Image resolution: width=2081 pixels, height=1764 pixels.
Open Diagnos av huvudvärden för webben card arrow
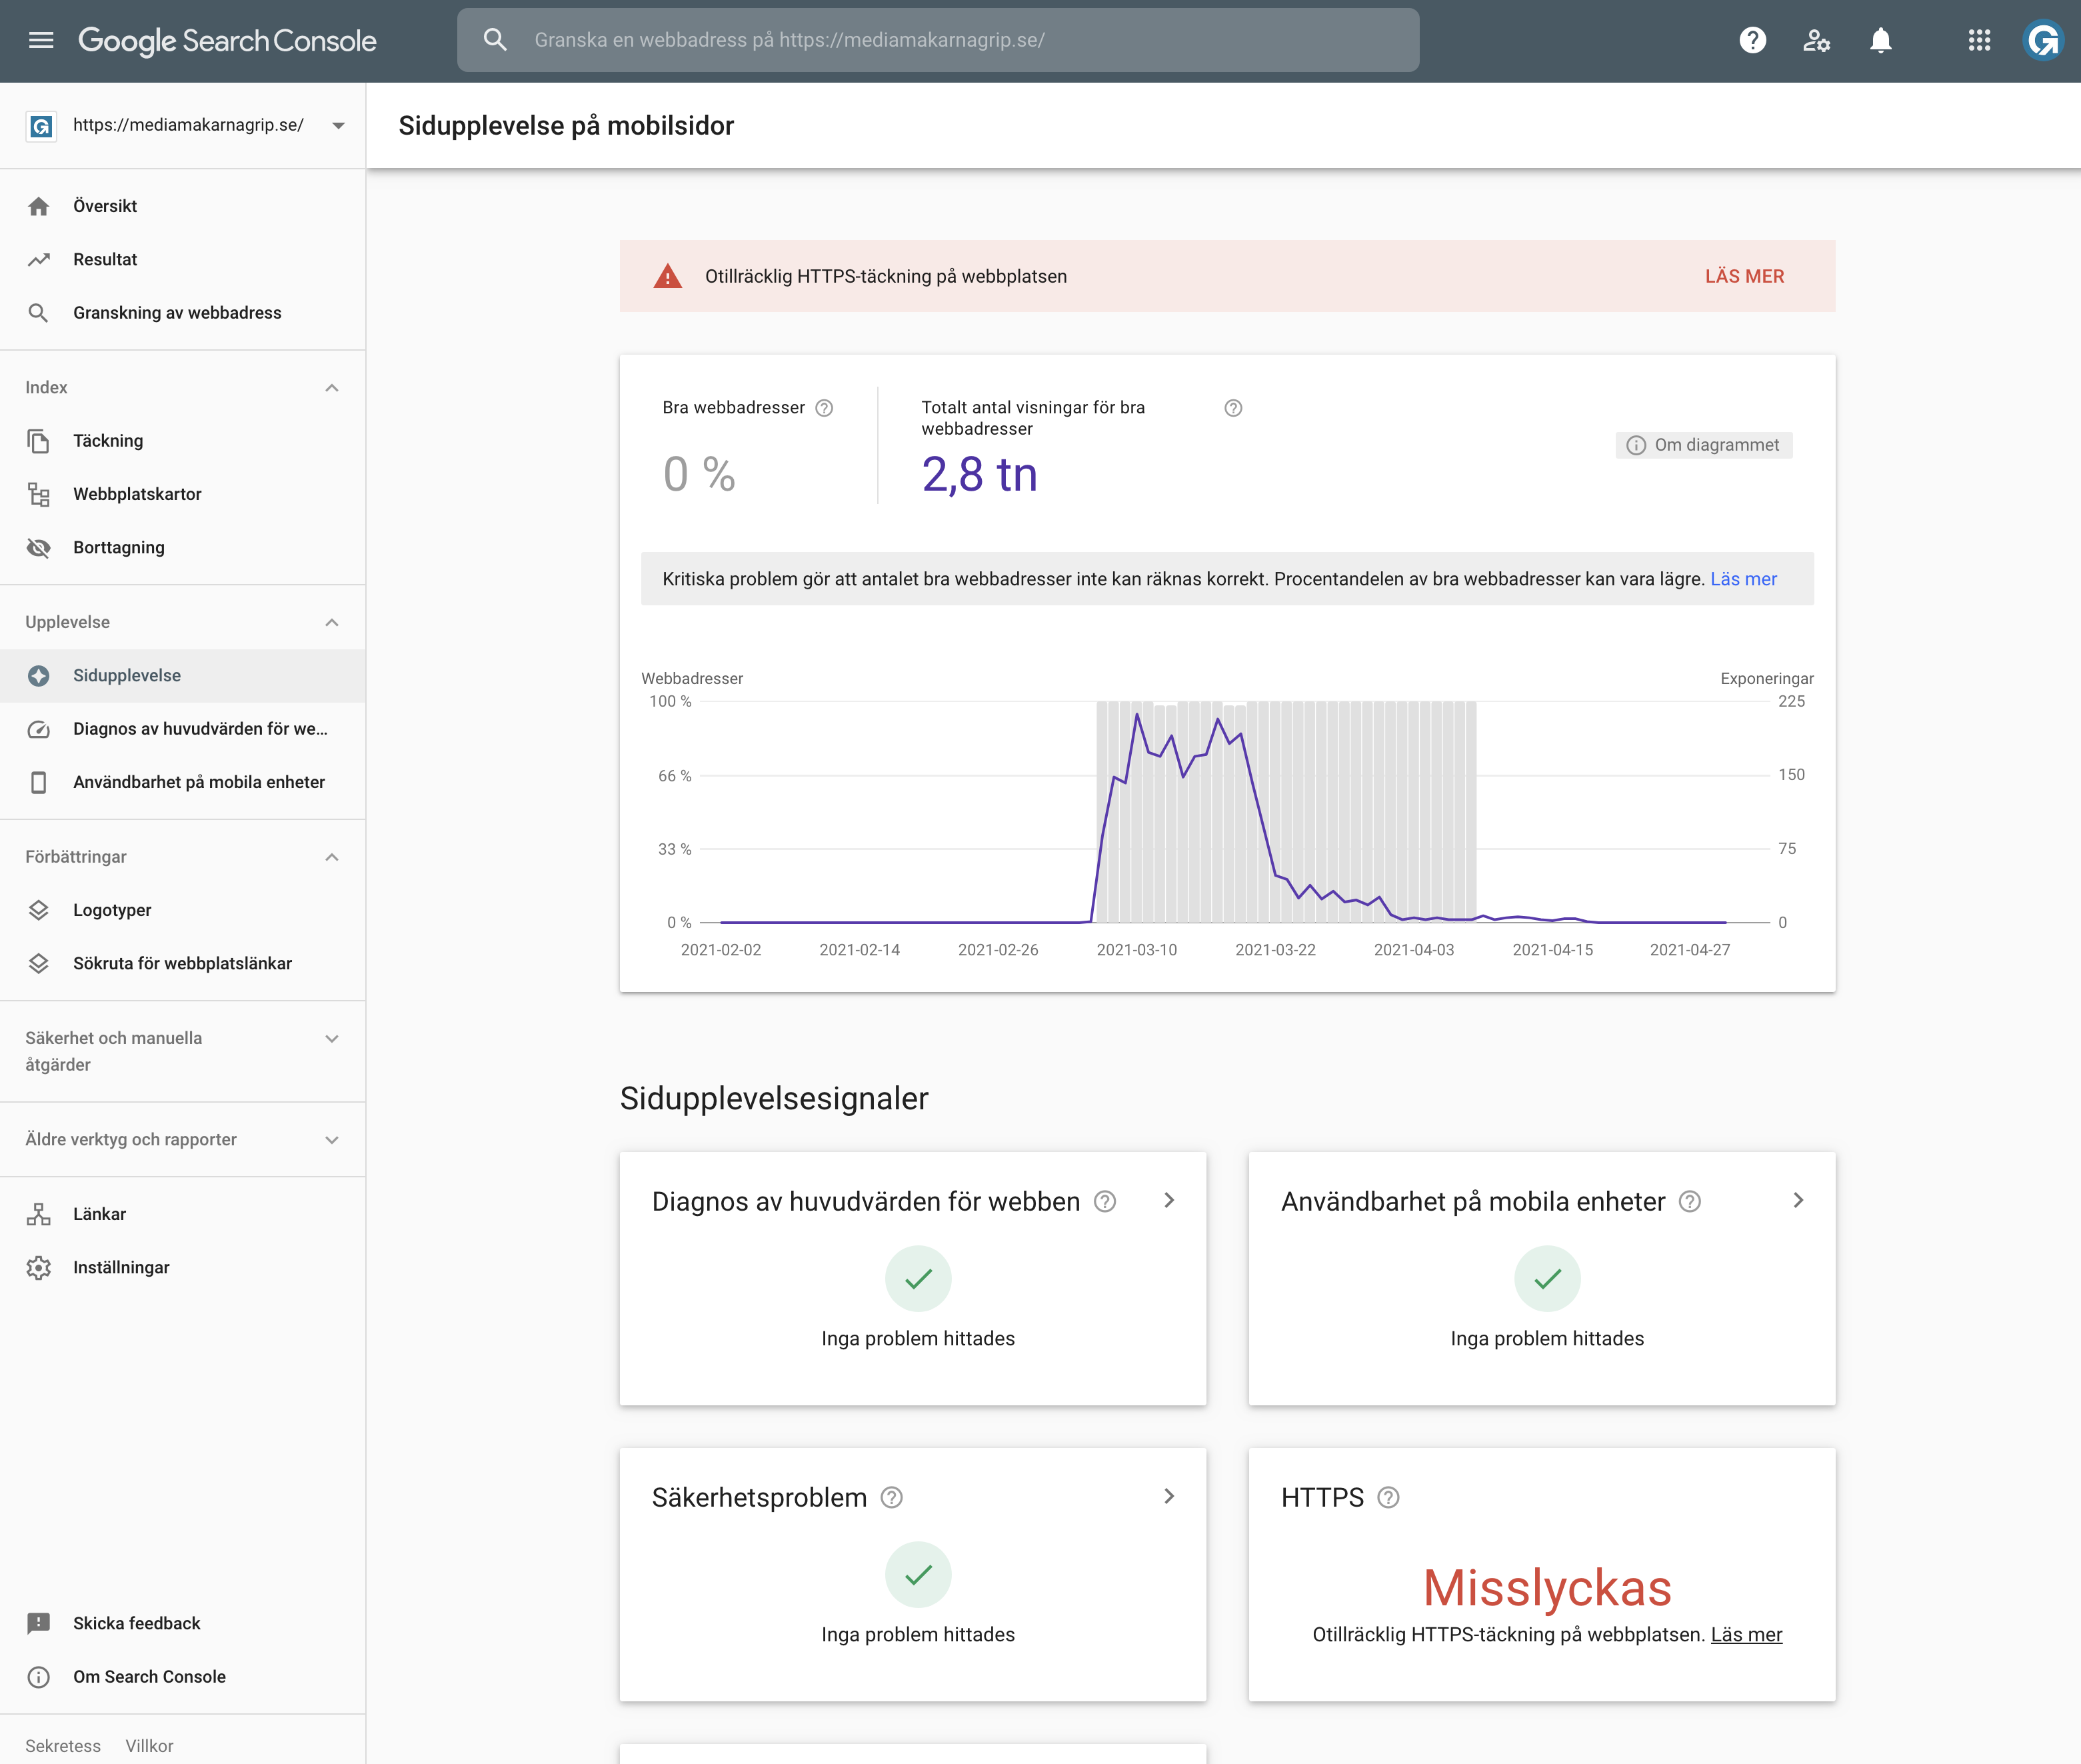point(1169,1200)
